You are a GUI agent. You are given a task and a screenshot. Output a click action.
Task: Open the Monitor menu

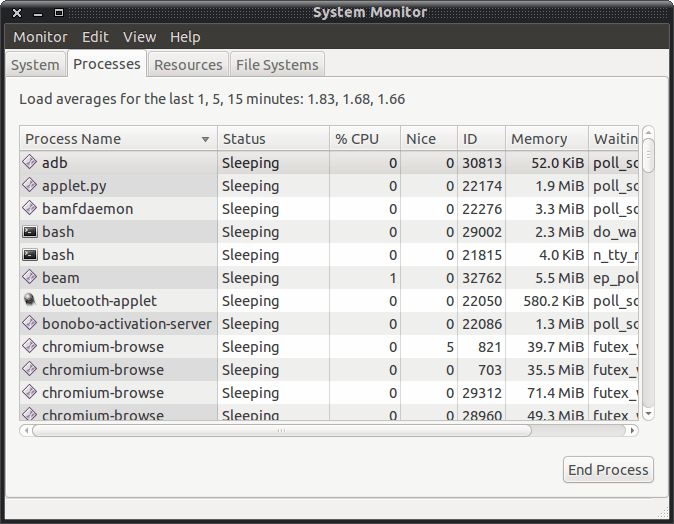coord(40,37)
